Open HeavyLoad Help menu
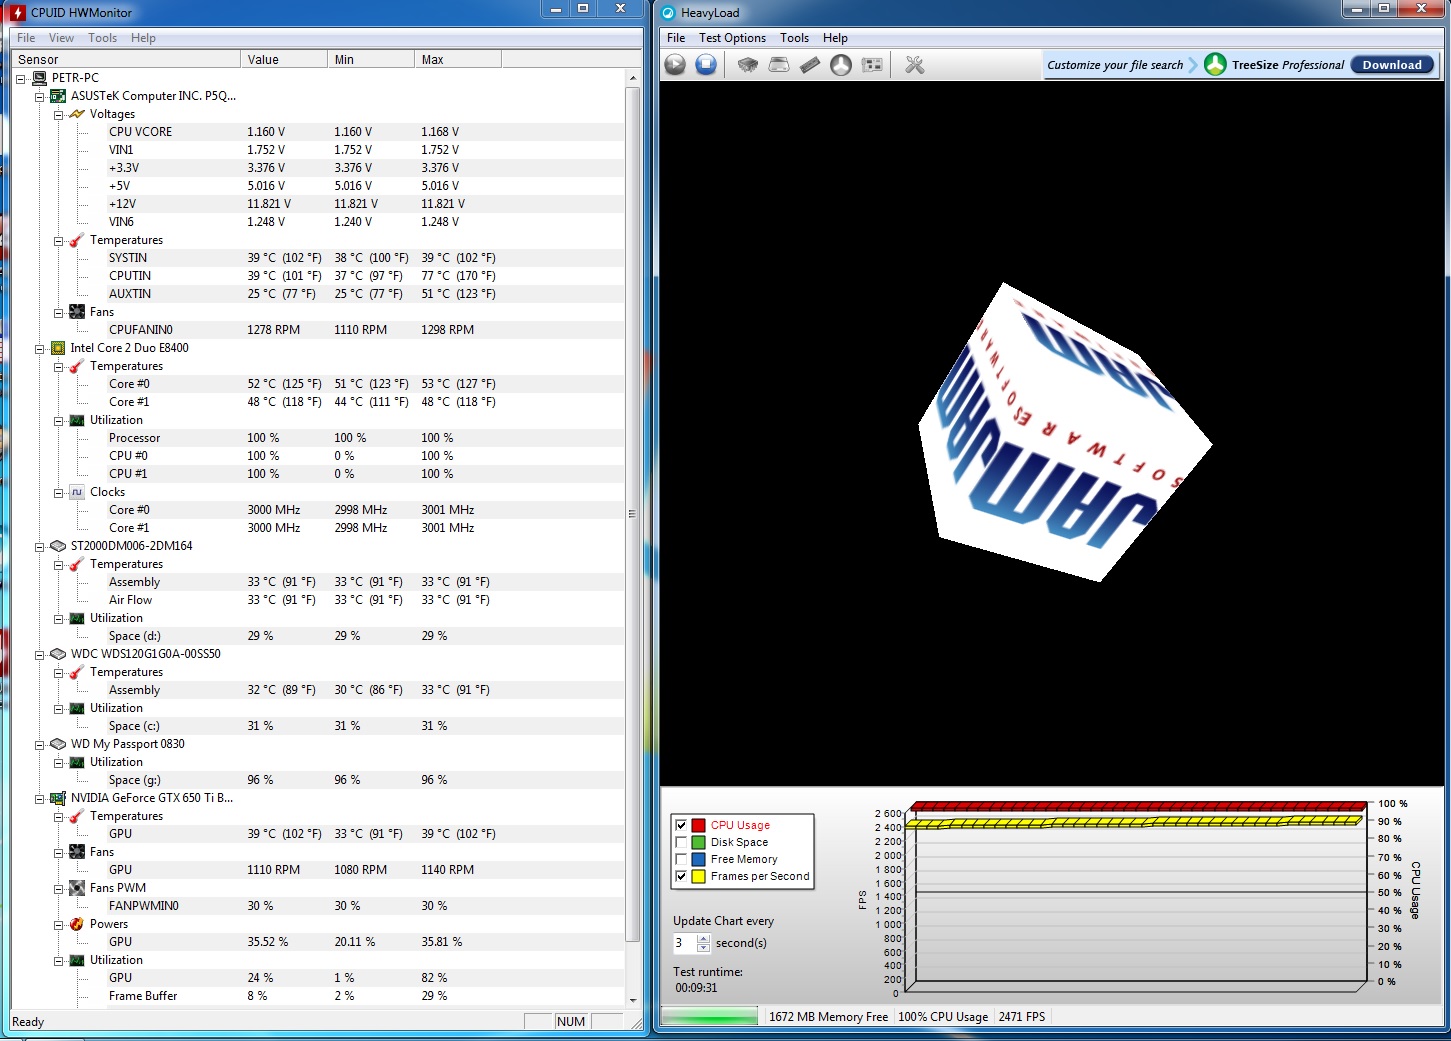The image size is (1451, 1041). pyautogui.click(x=835, y=38)
